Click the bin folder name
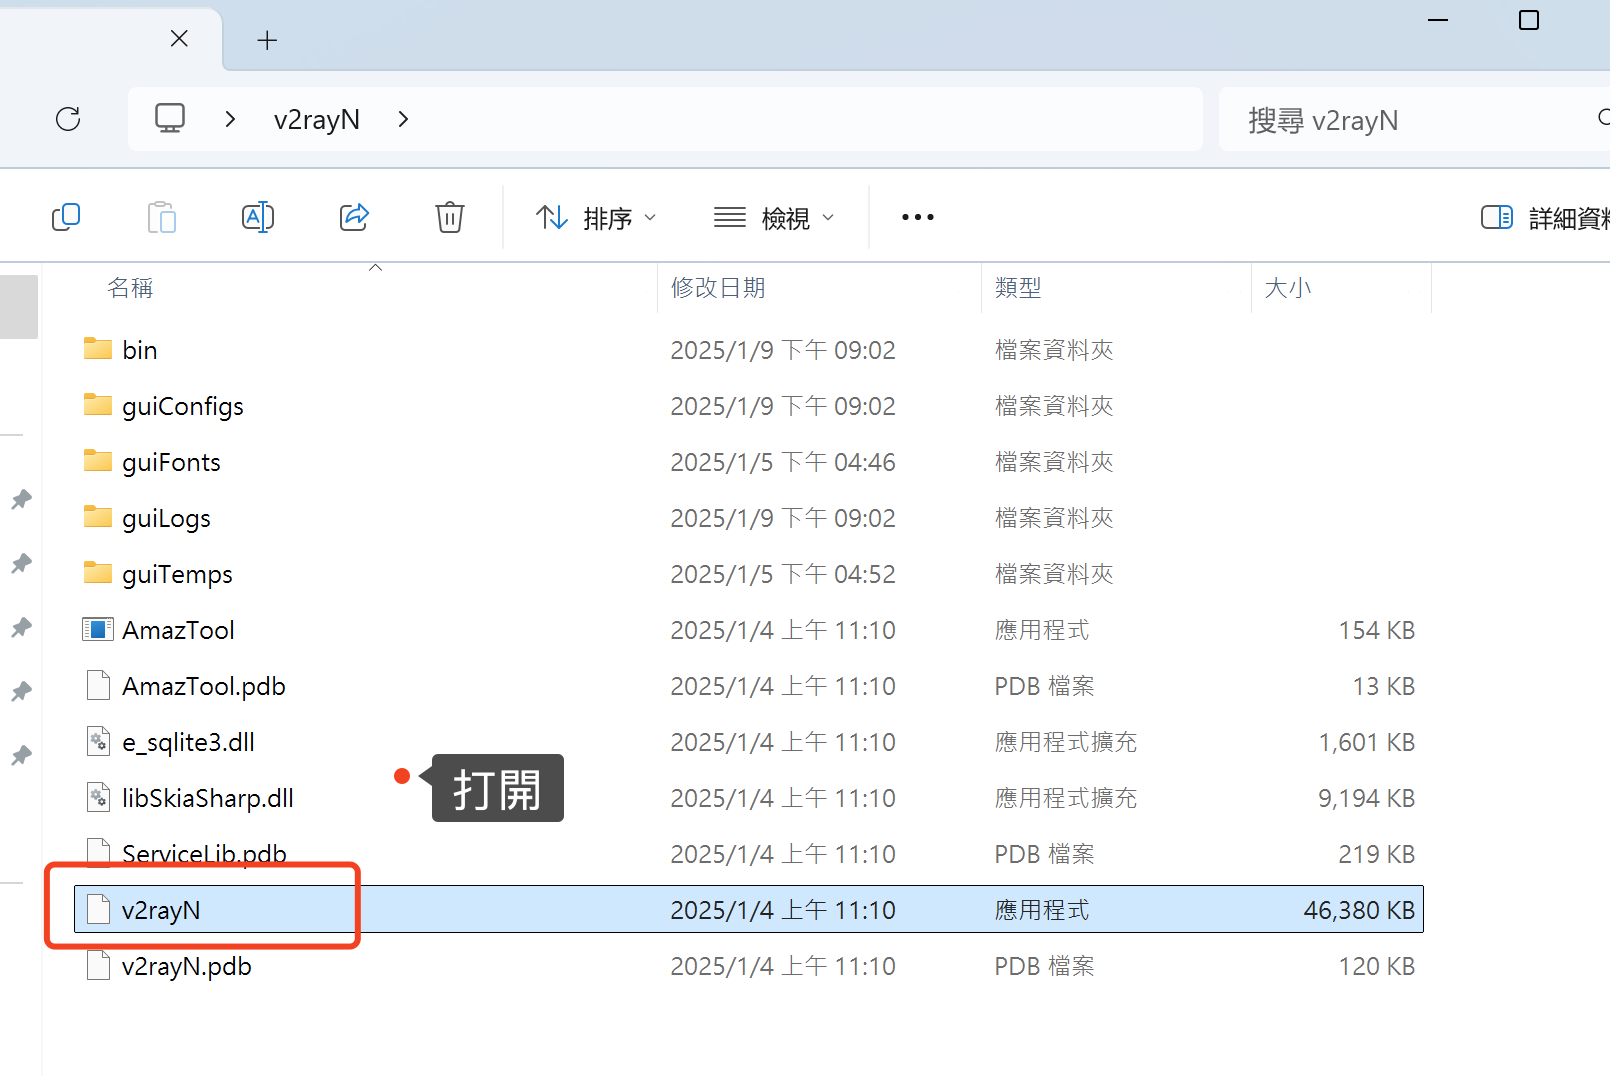 pyautogui.click(x=140, y=350)
